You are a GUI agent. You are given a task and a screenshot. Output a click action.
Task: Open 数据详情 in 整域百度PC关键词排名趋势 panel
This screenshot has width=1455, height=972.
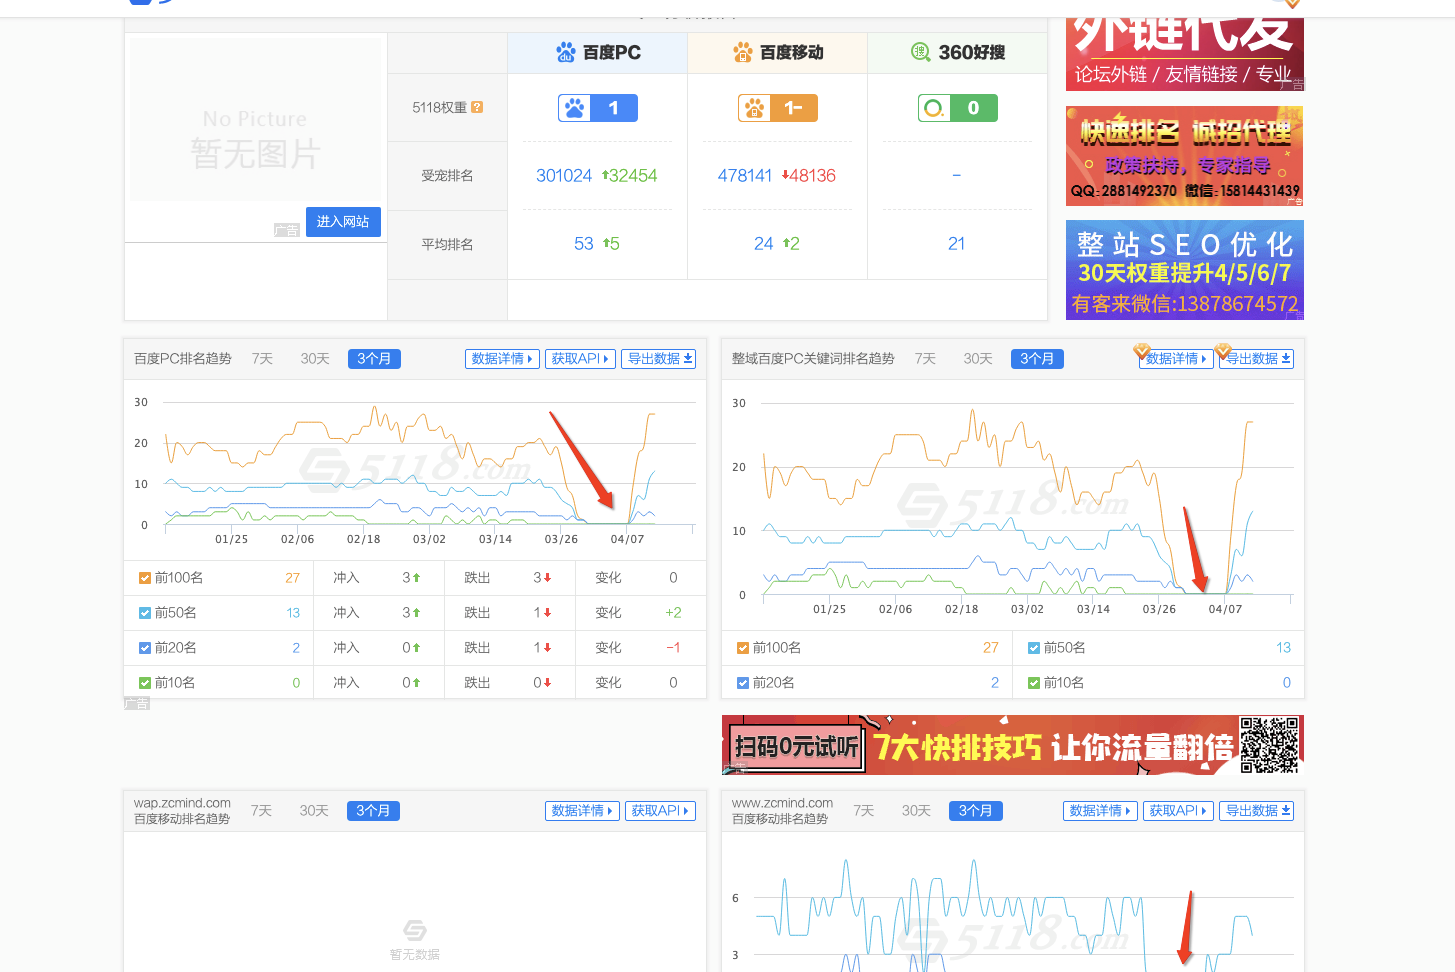1177,359
